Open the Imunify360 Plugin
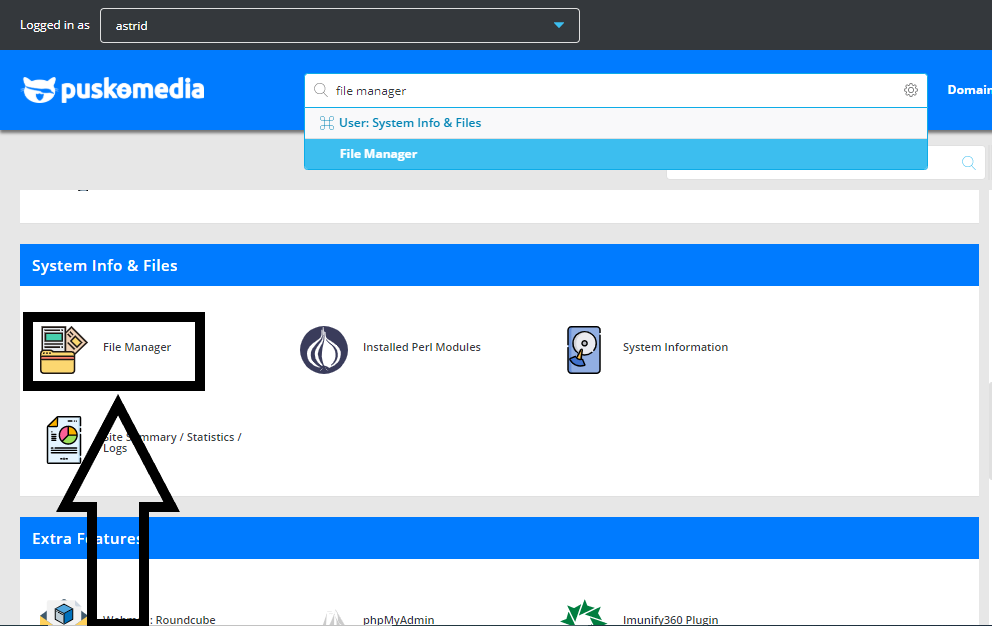Image resolution: width=992 pixels, height=626 pixels. [x=585, y=611]
